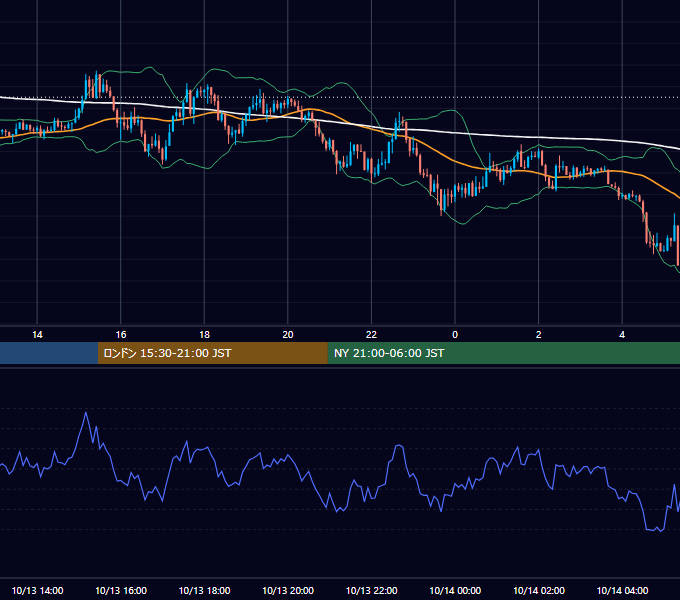This screenshot has height=600, width=680.
Task: Click the 20 hour axis label
Action: (288, 335)
